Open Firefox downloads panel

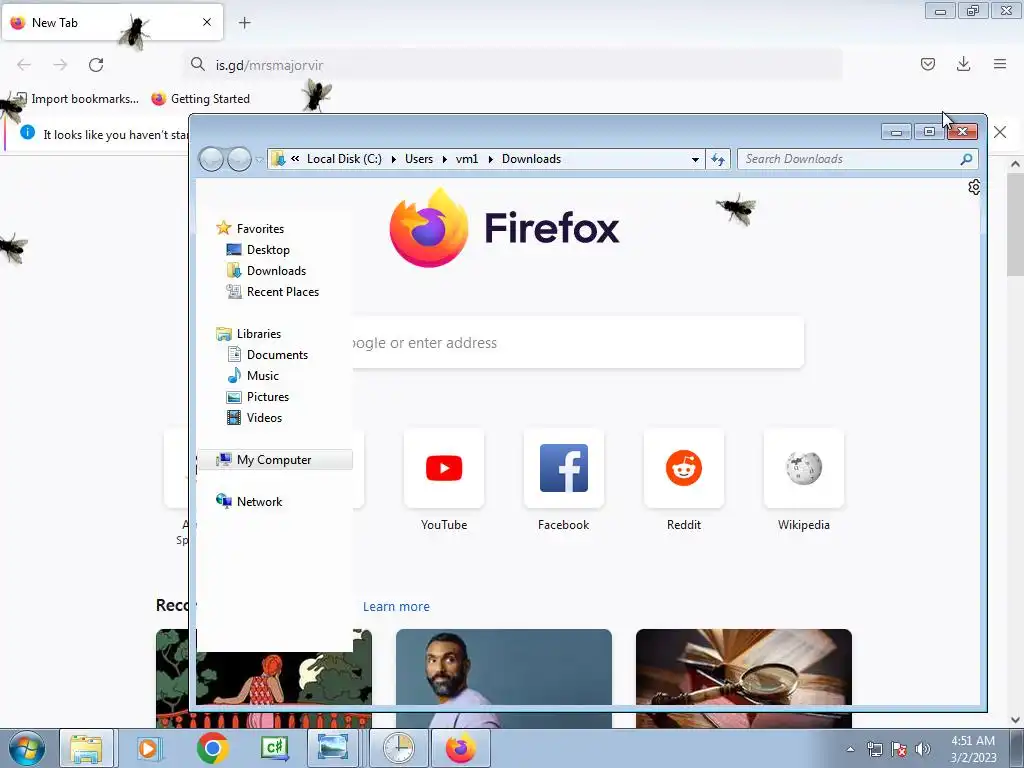pos(963,64)
